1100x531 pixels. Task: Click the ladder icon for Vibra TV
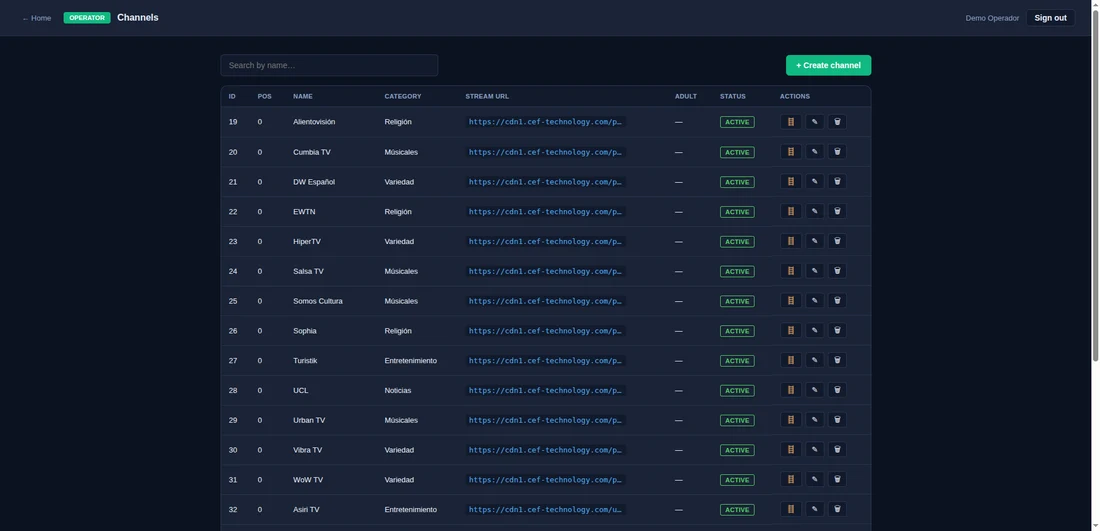point(791,450)
